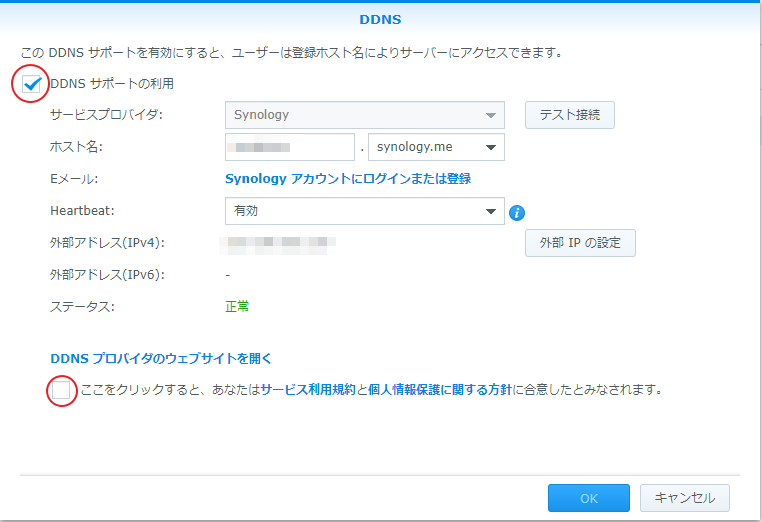This screenshot has height=522, width=762.
Task: Open the サービスプロバイダ Synology dropdown
Action: tap(364, 115)
